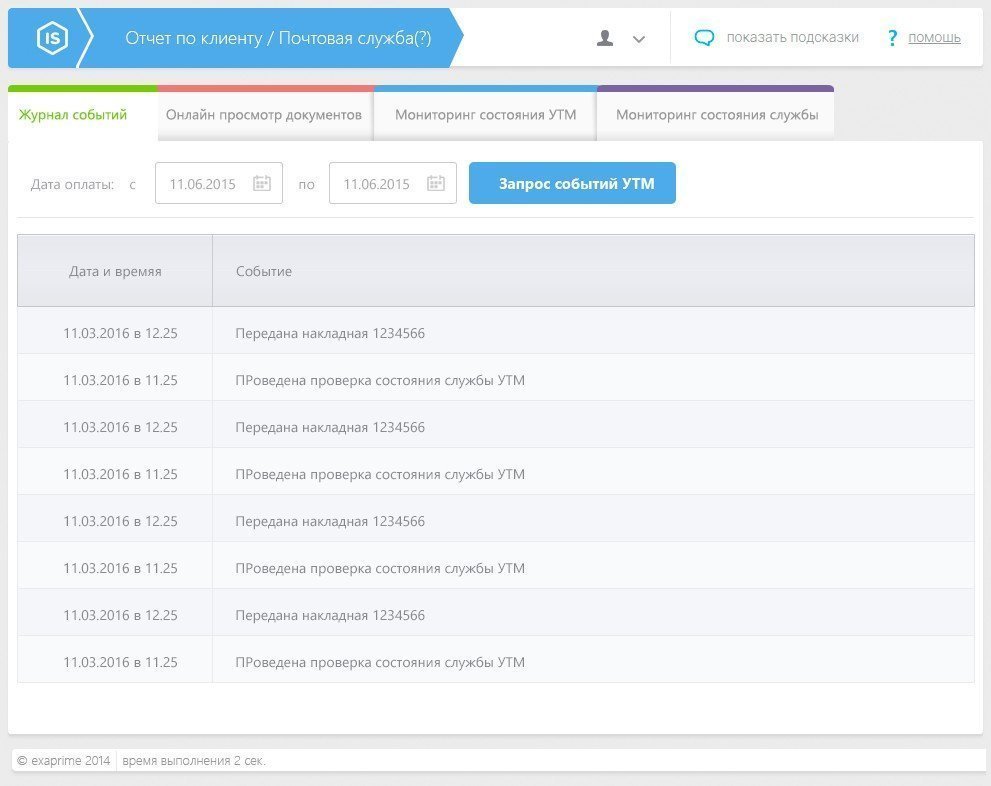Open the 'помощь' help link

coord(934,38)
